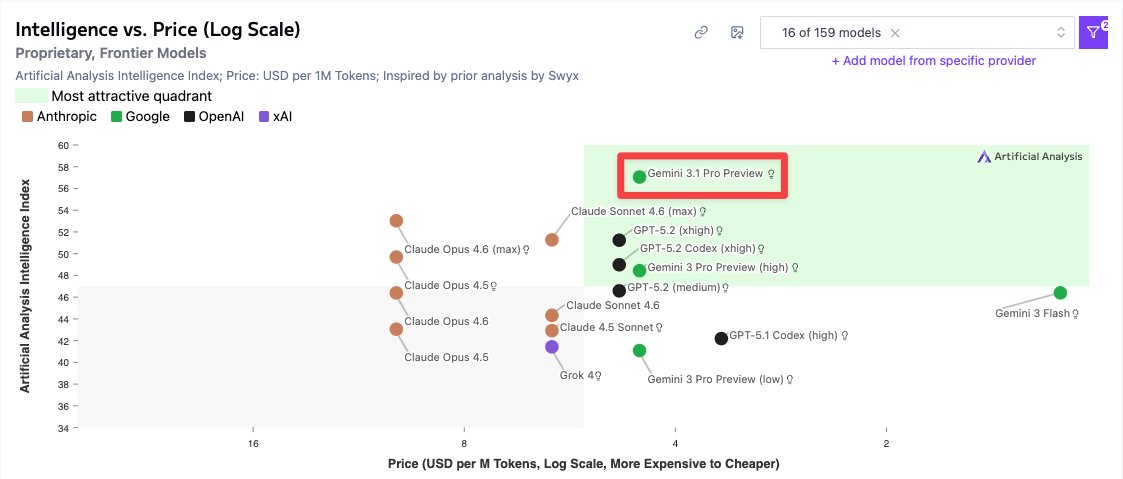Select Claude Sonnet 4.6 (max) data point
1123x479 pixels.
[552, 240]
